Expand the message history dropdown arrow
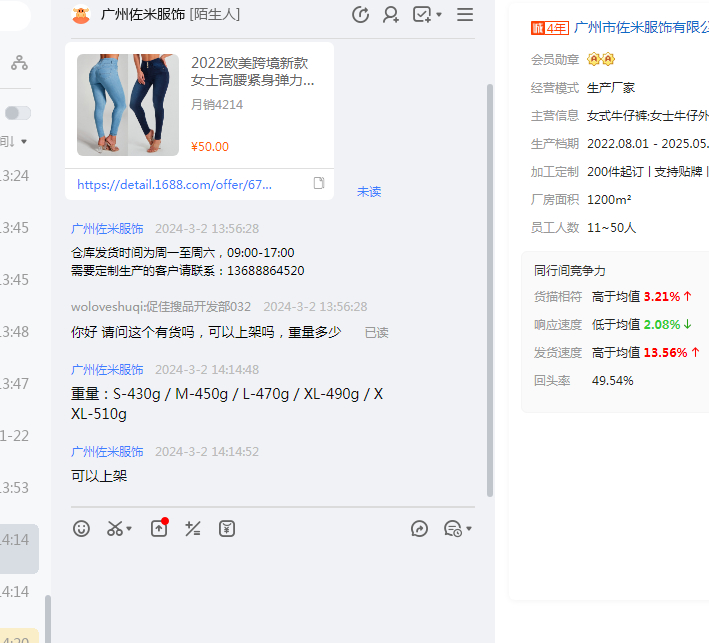 pyautogui.click(x=469, y=529)
